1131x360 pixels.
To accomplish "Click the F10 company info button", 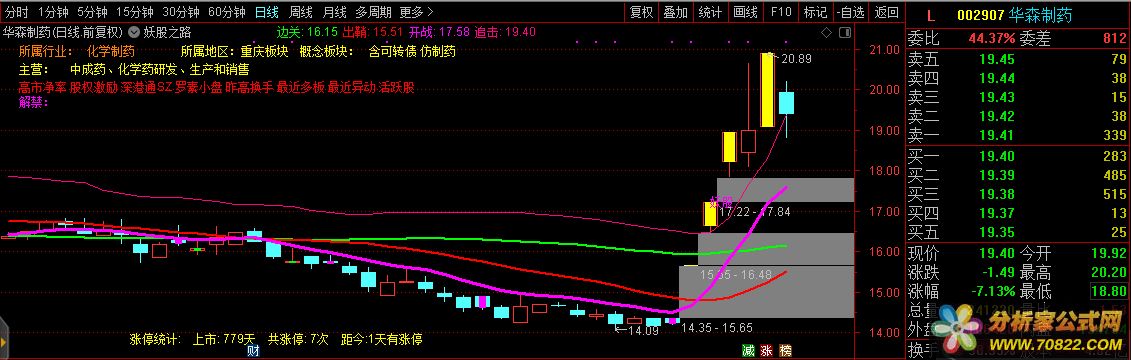I will 780,12.
